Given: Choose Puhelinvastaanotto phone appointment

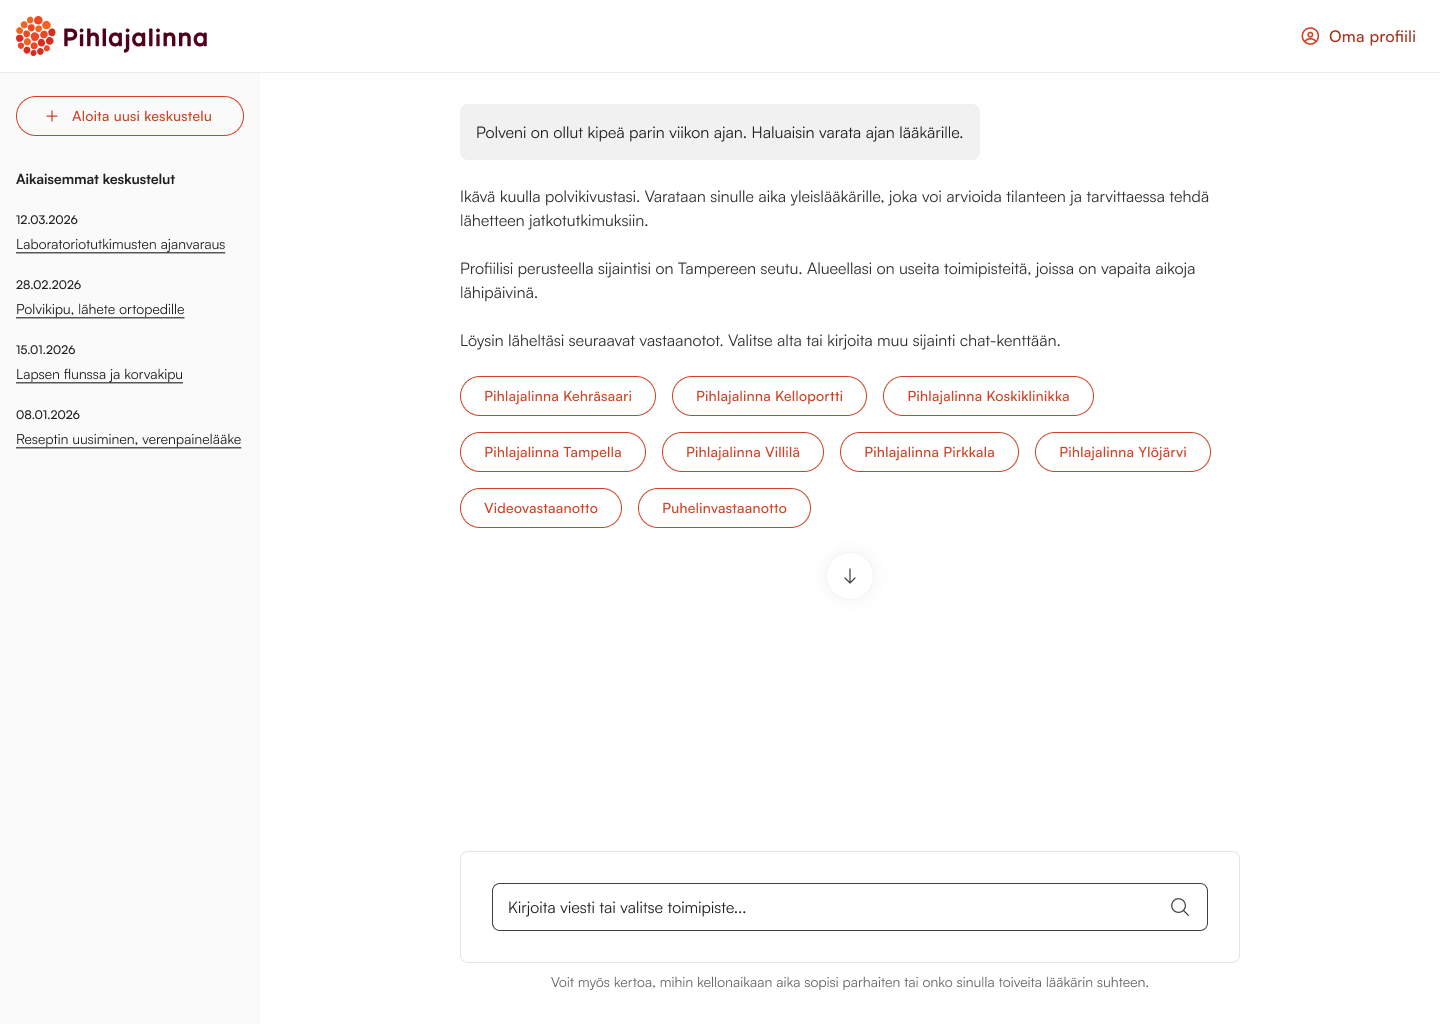Looking at the screenshot, I should [x=724, y=508].
